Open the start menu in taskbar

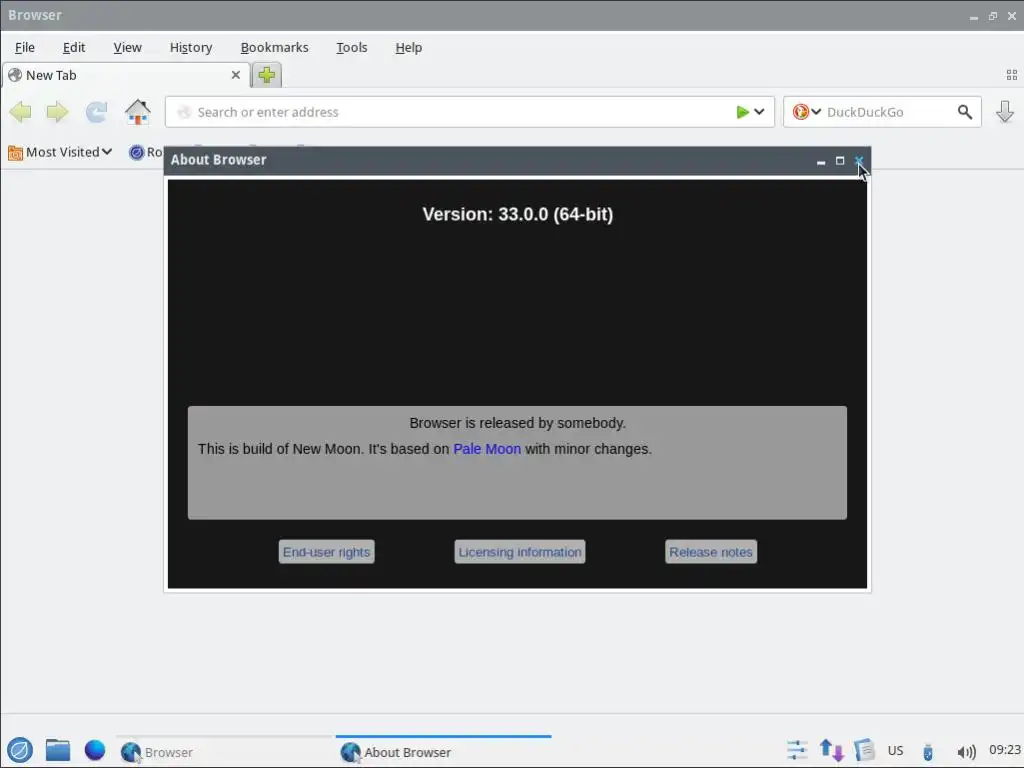[20, 750]
